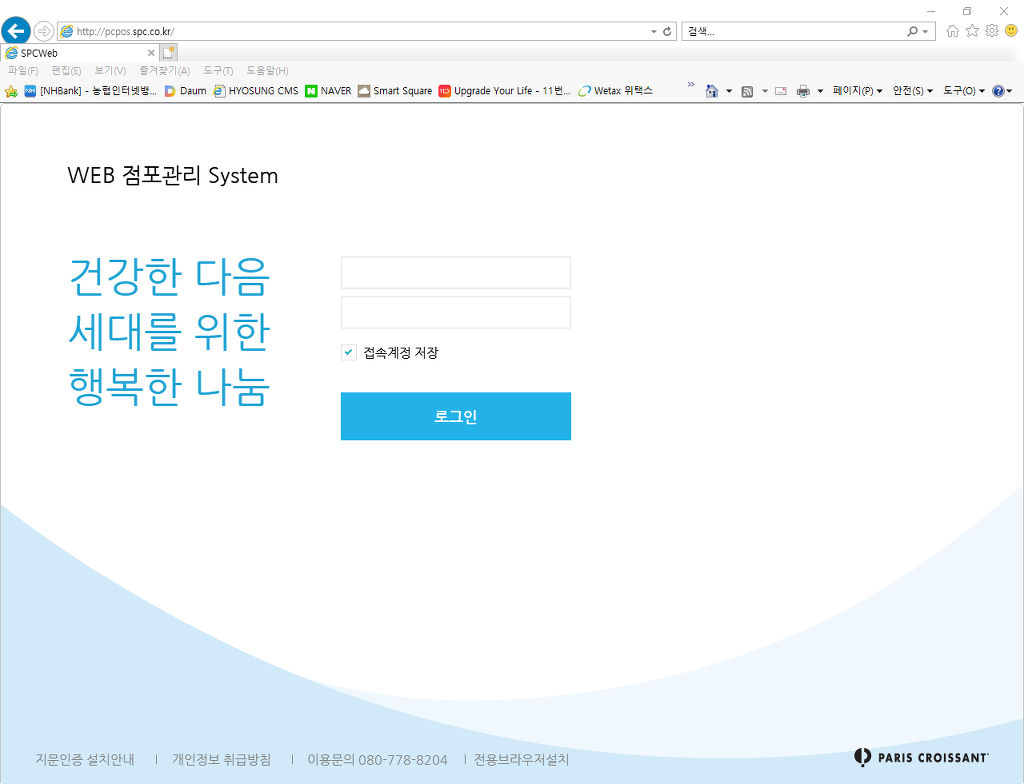Open the NHBank 농협인터넷뱅킹 bookmark
Image resolution: width=1024 pixels, height=784 pixels.
[x=91, y=91]
